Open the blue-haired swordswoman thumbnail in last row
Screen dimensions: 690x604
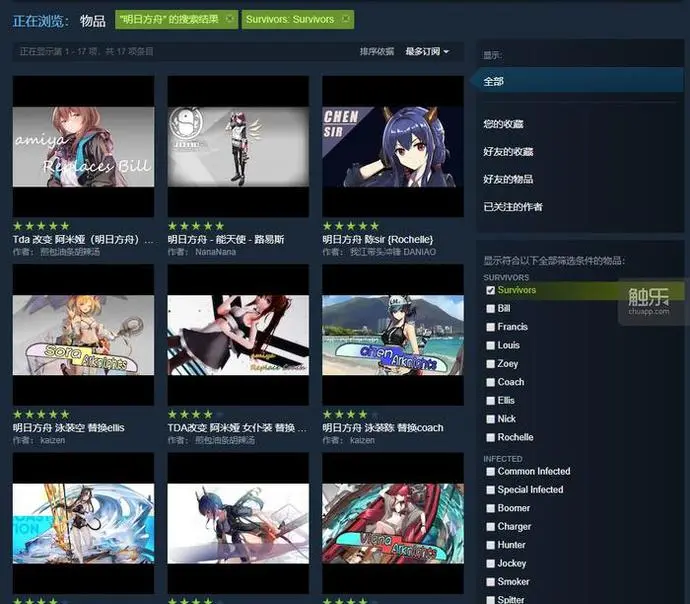point(238,523)
